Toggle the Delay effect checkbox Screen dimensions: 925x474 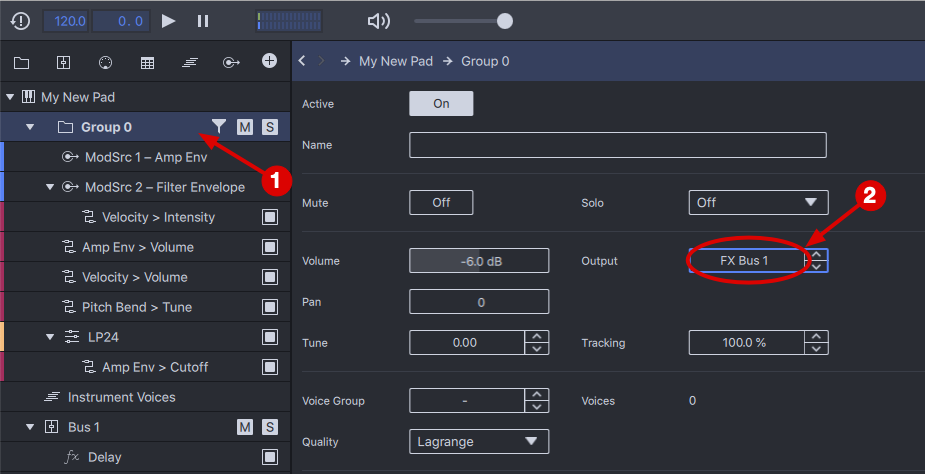[270, 457]
